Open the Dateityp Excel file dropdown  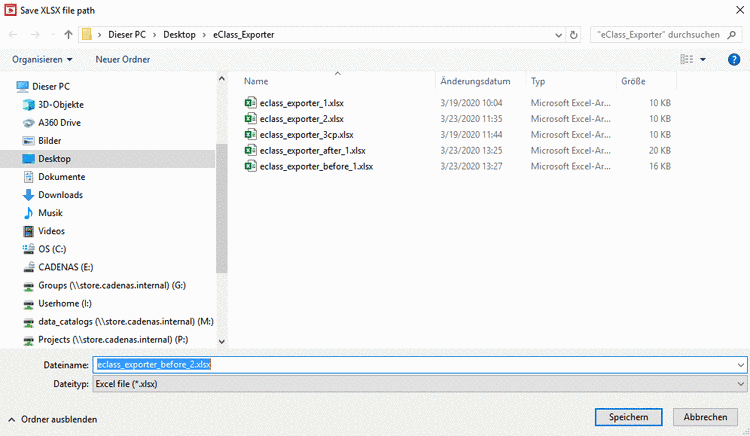click(x=419, y=384)
